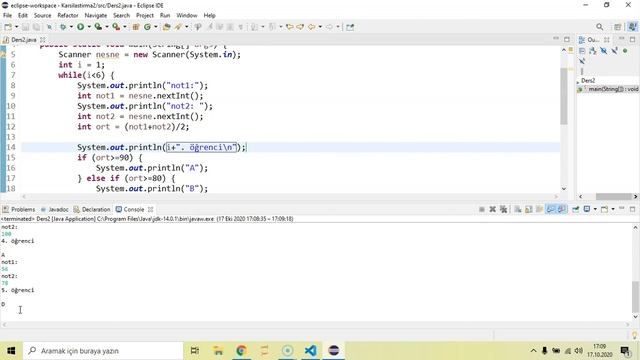Create a New Java Package icon
Viewport: 640px width, 360px height.
[136, 27]
